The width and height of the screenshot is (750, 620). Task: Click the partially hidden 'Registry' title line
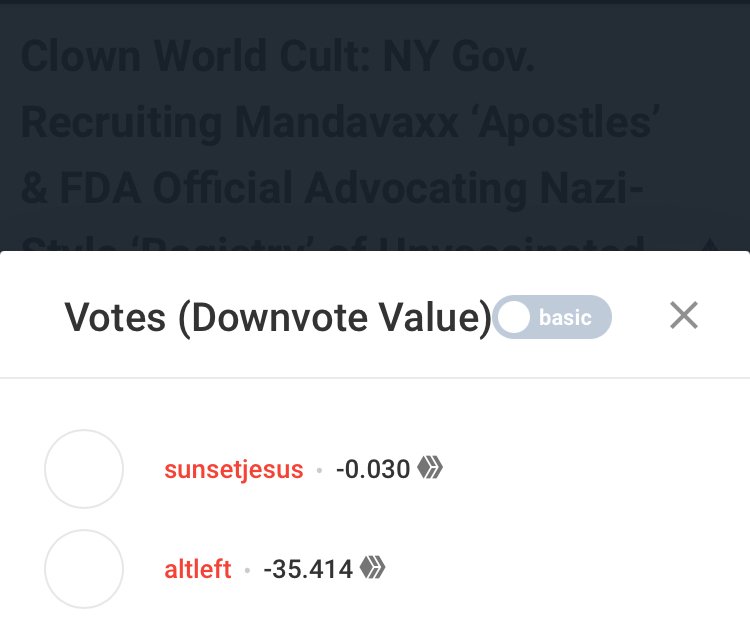(x=332, y=243)
